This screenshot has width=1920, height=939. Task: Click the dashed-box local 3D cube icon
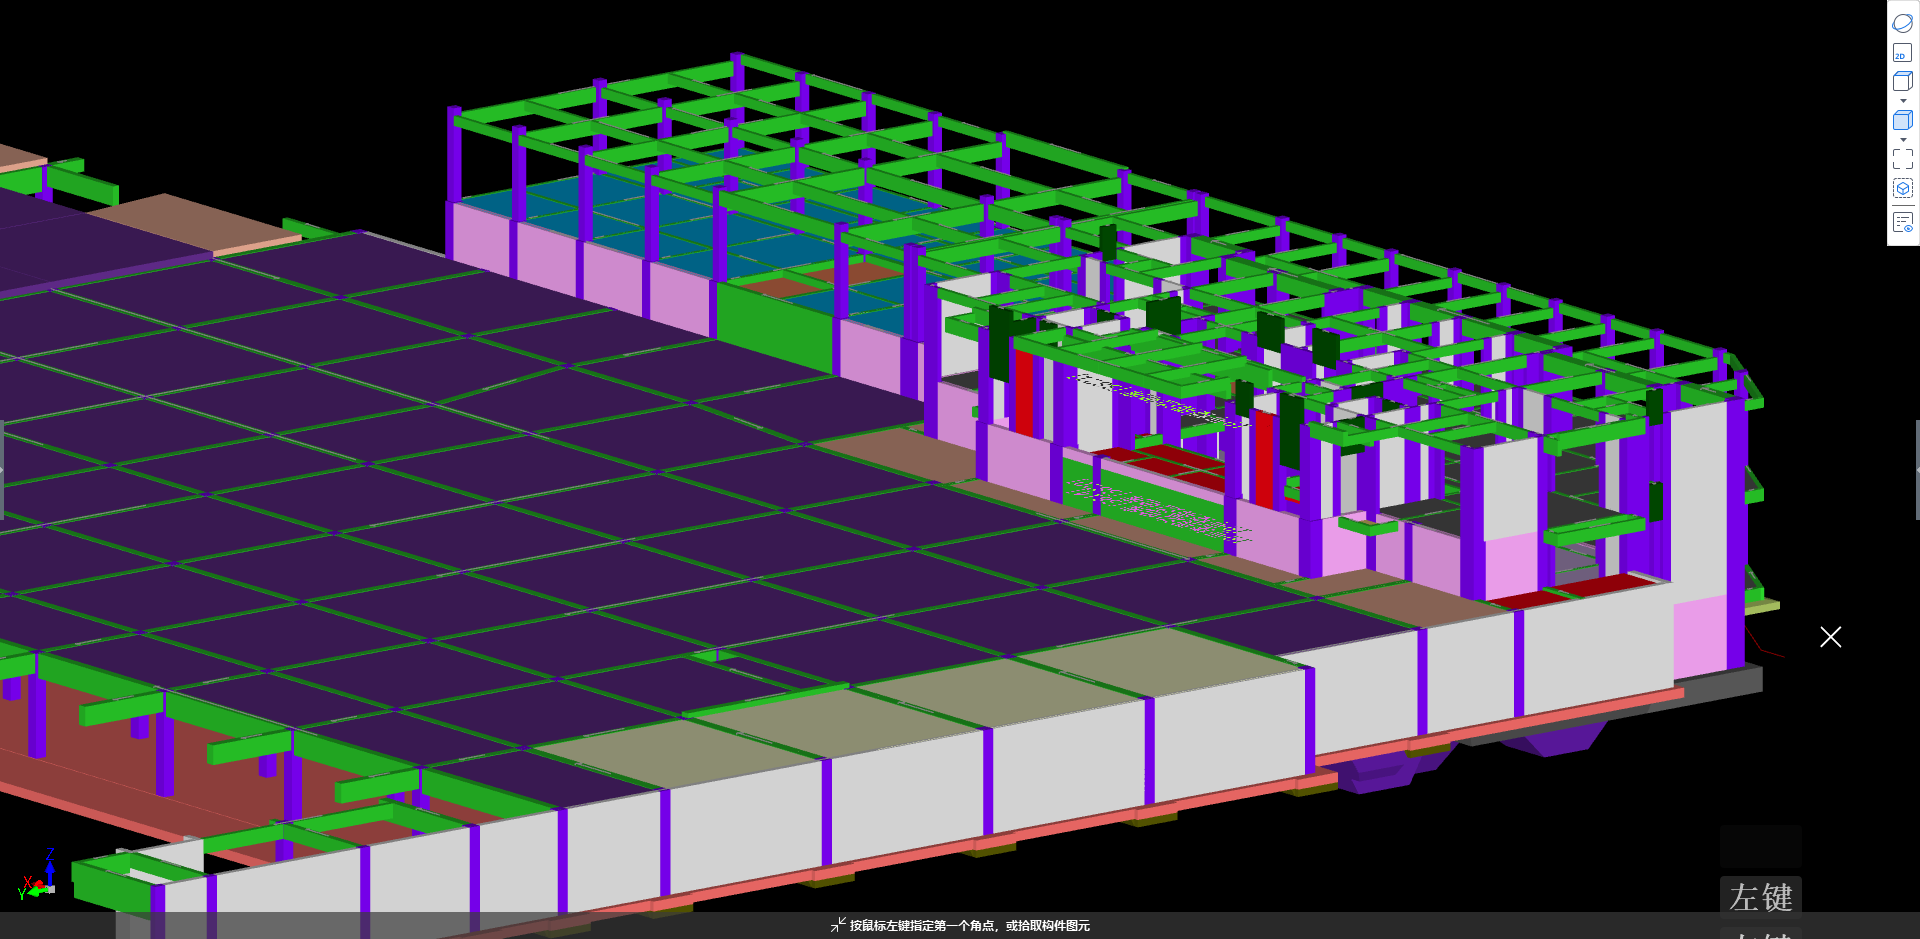tap(1902, 188)
